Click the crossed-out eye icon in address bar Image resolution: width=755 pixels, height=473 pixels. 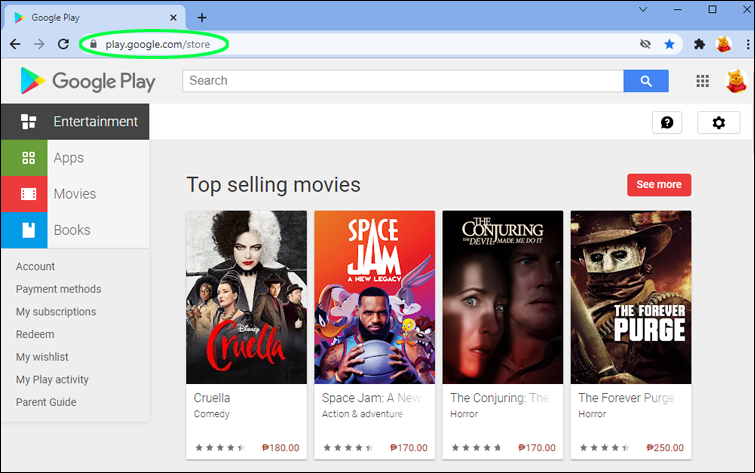645,44
